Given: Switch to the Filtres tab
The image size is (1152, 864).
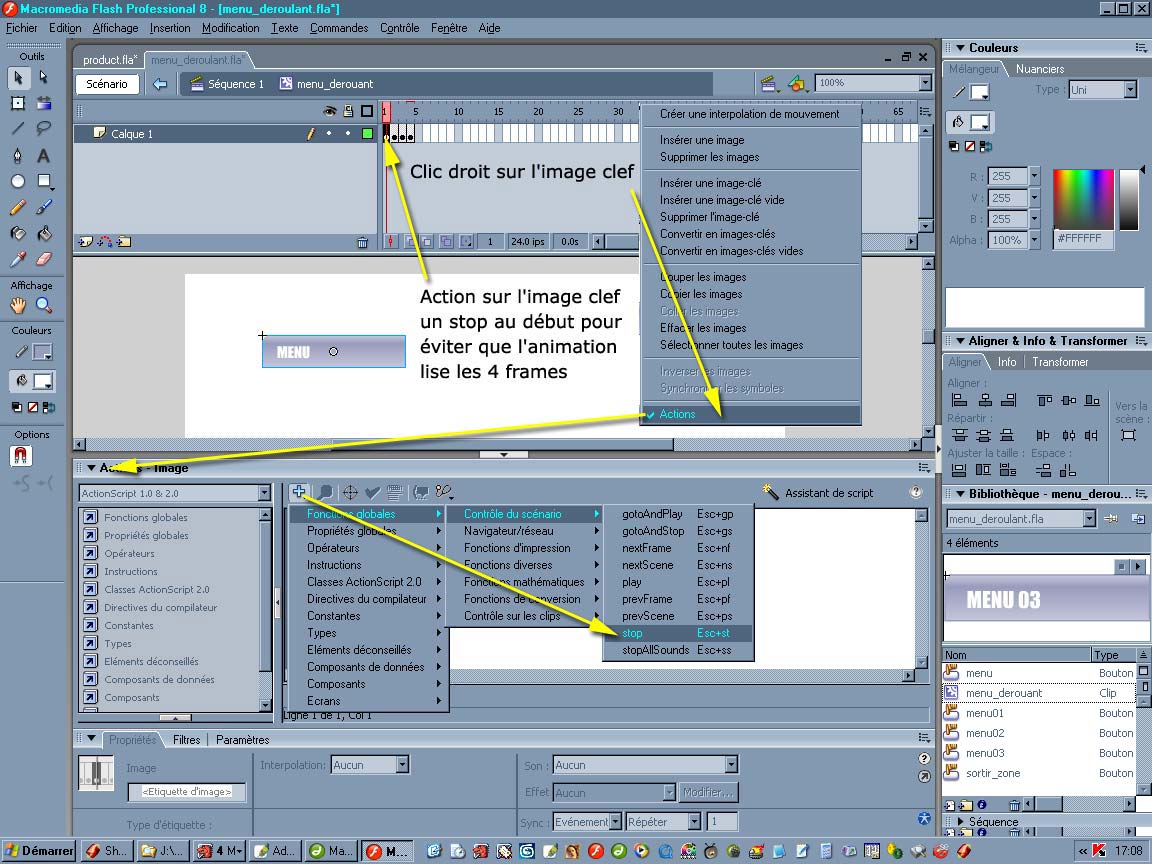Looking at the screenshot, I should (x=187, y=740).
